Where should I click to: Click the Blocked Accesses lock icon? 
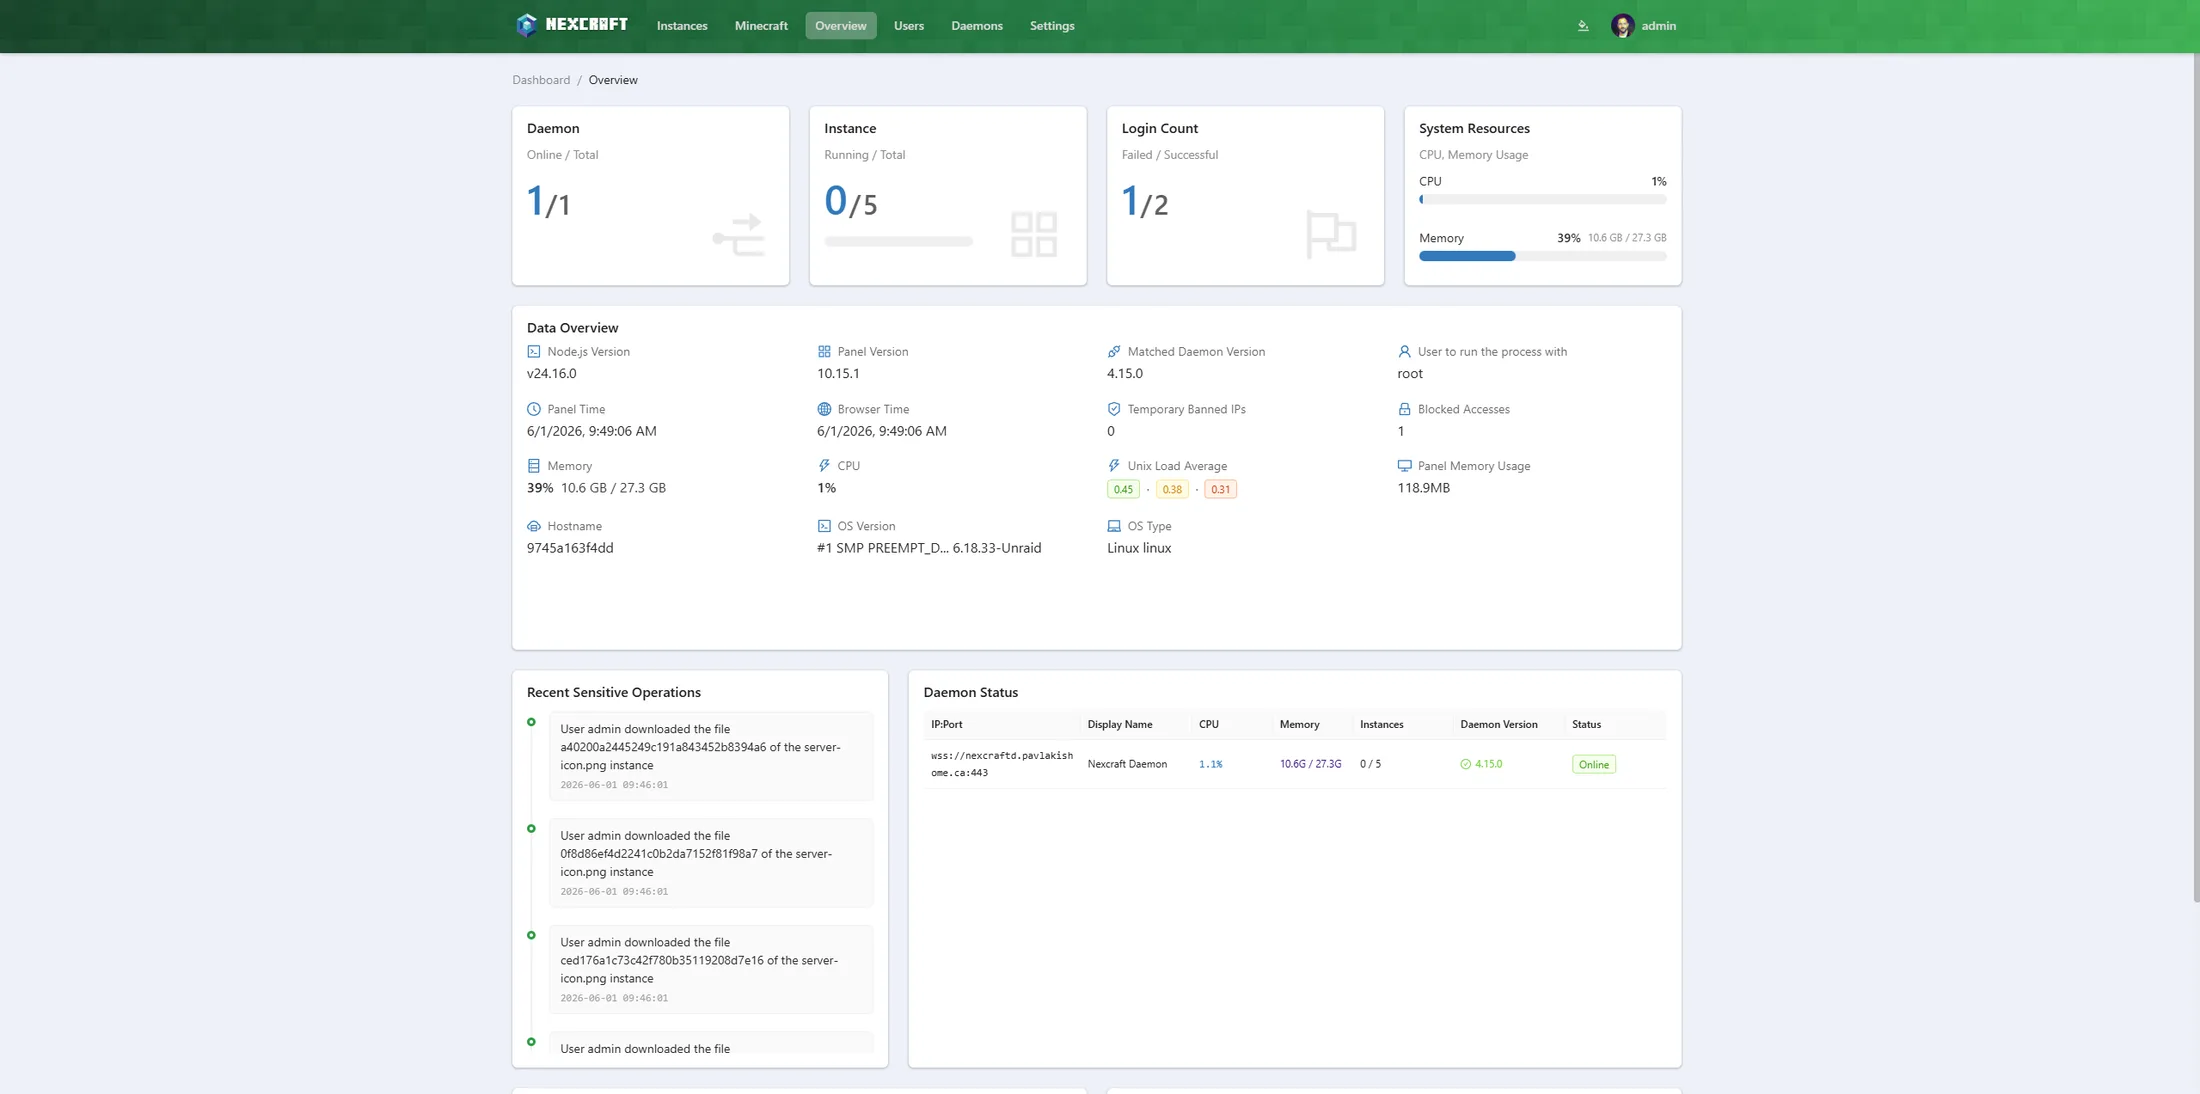[x=1404, y=409]
